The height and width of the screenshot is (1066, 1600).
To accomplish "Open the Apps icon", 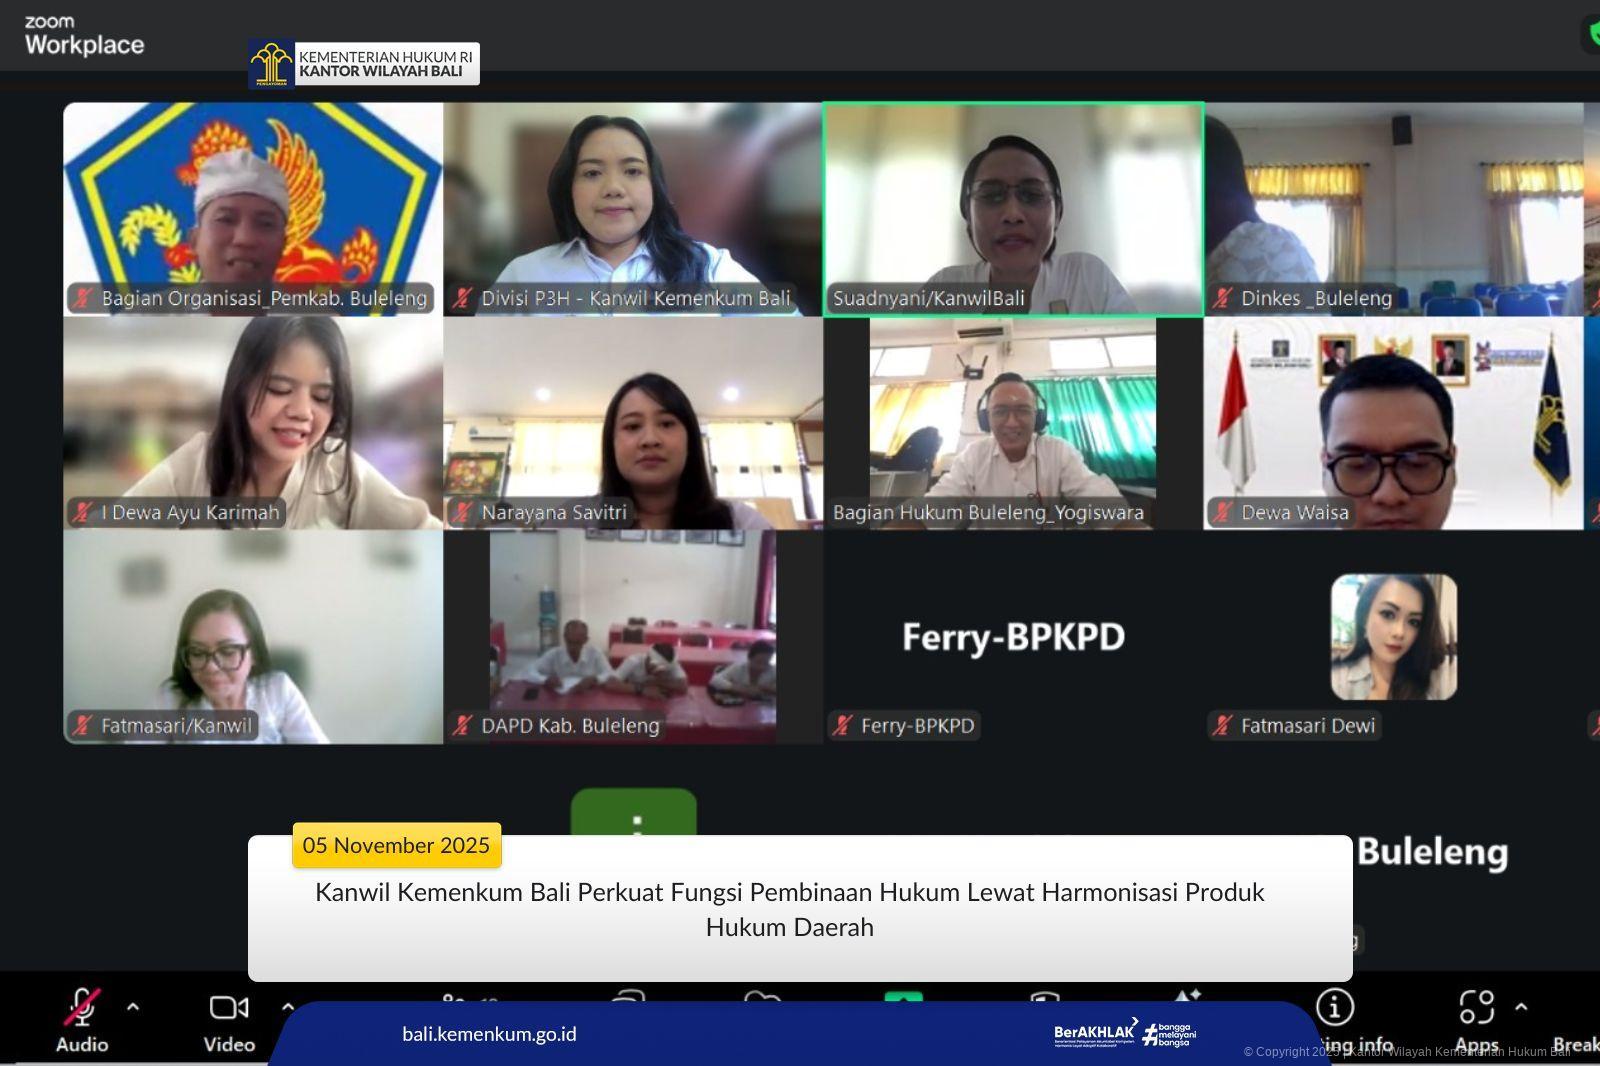I will [1476, 1007].
